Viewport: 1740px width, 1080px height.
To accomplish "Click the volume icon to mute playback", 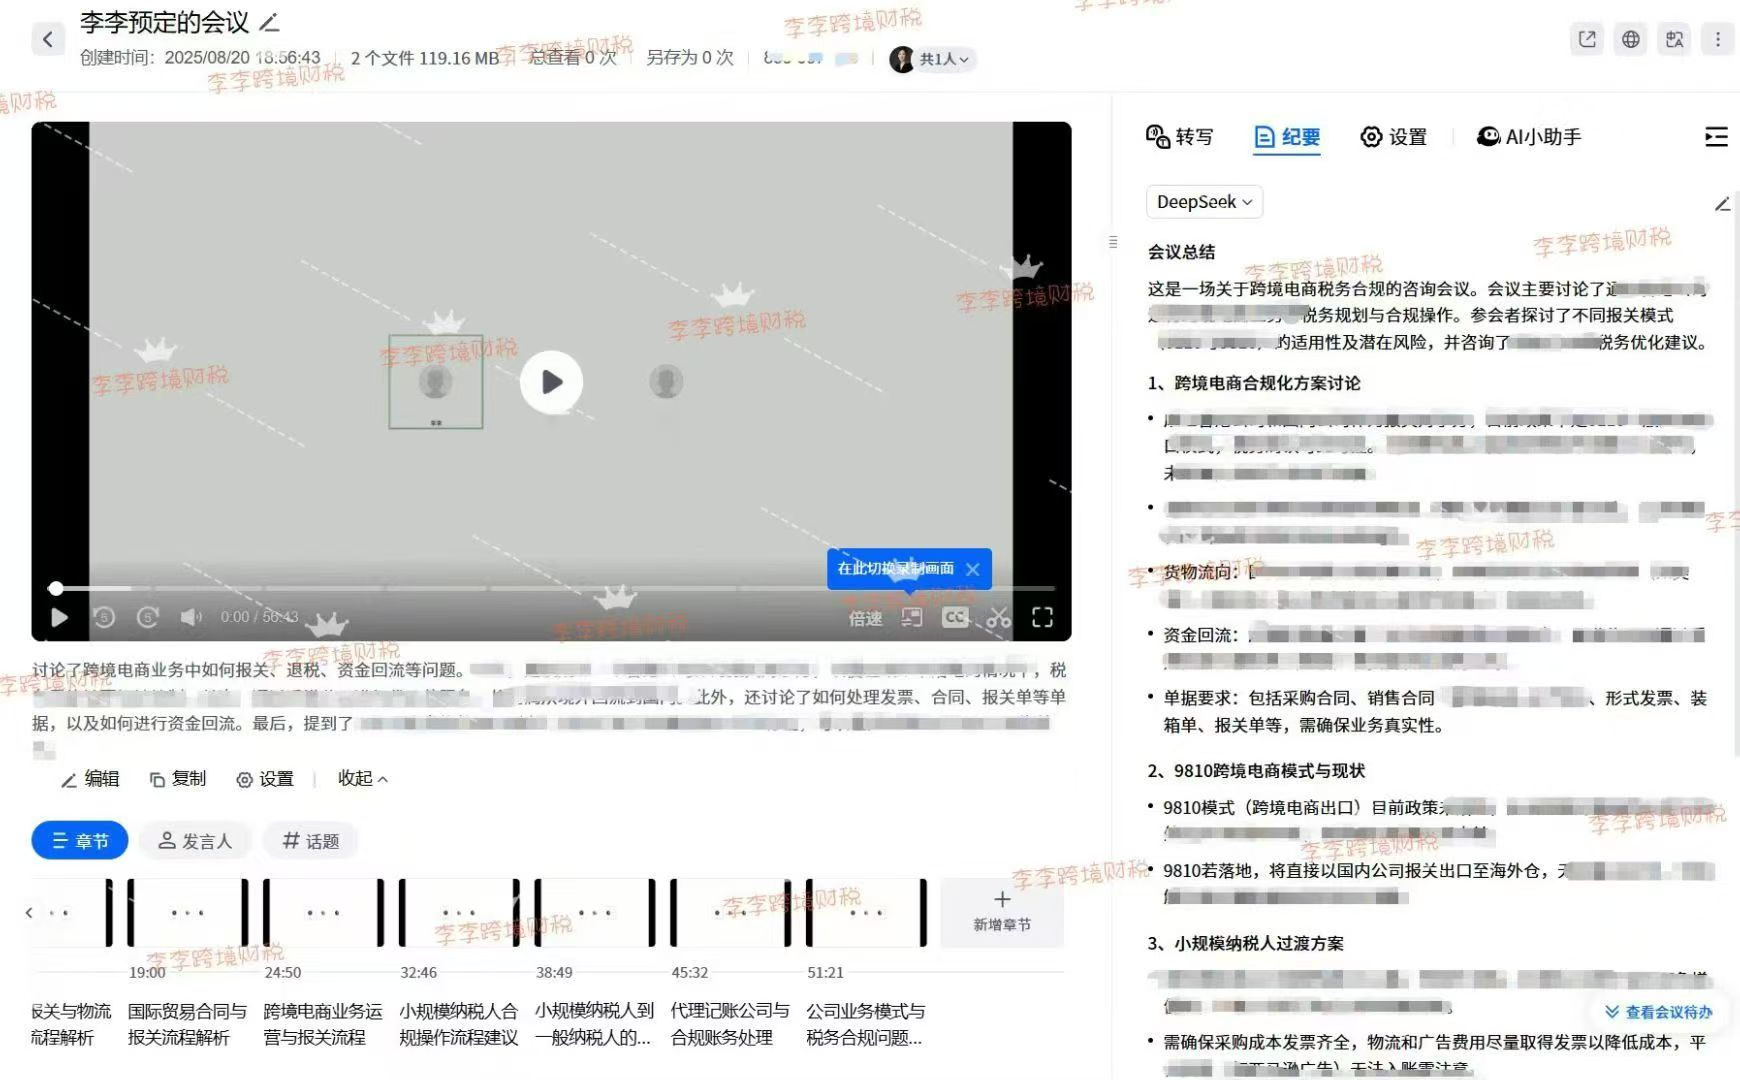I will click(191, 617).
